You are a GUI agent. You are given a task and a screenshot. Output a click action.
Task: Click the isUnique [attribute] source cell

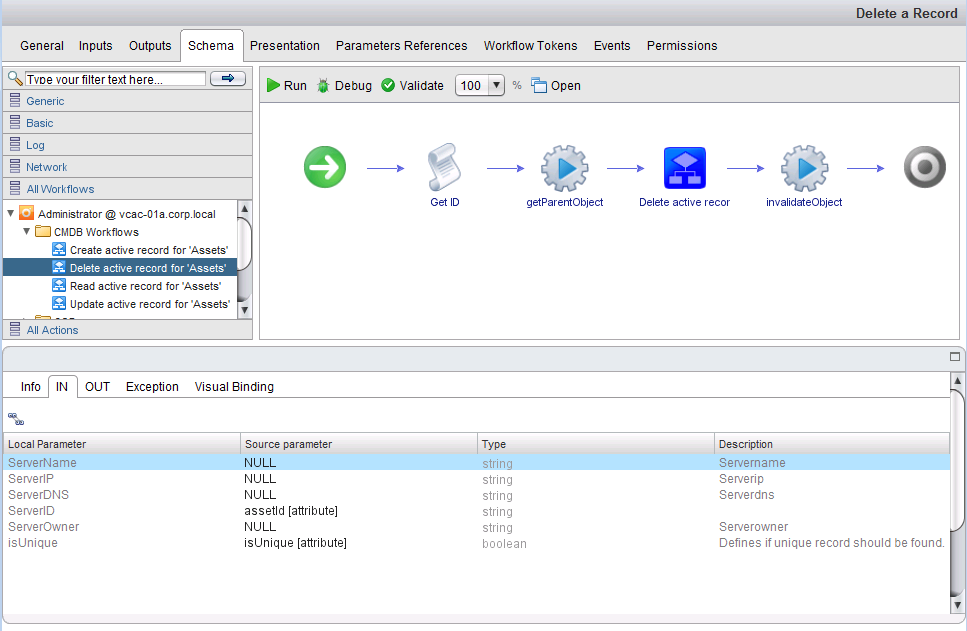click(x=295, y=543)
